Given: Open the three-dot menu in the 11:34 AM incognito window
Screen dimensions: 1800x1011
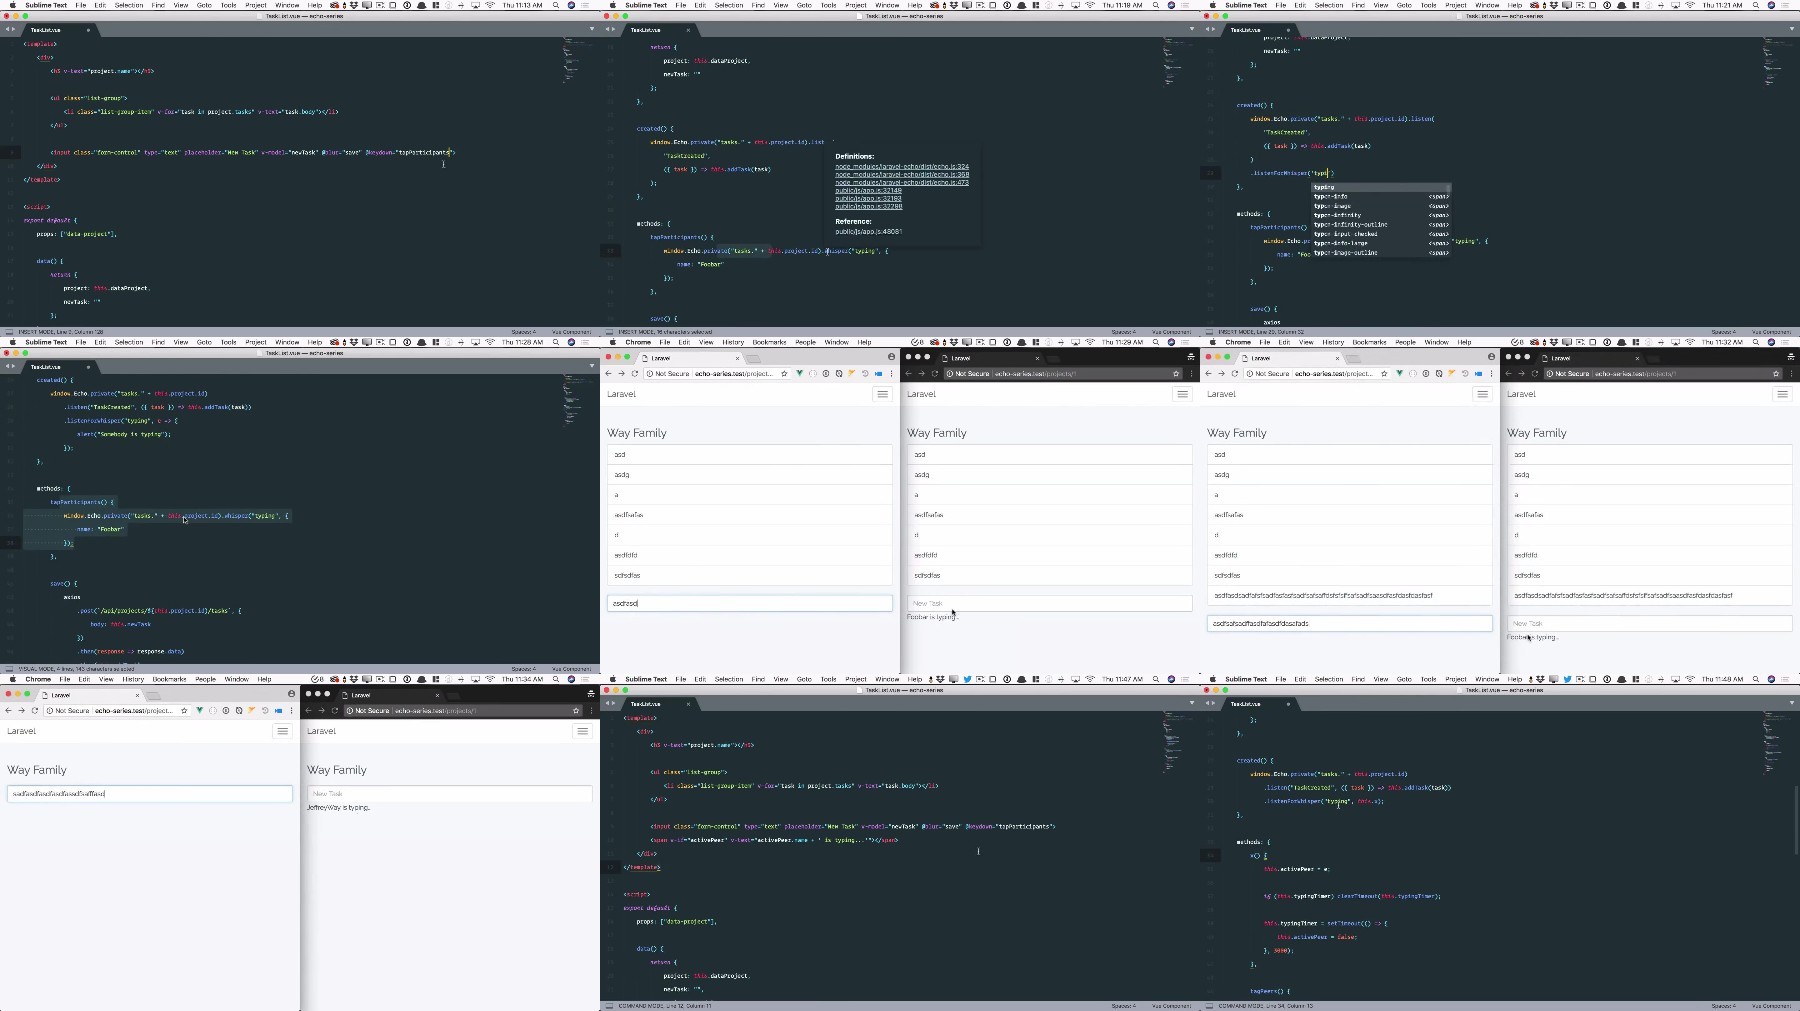Looking at the screenshot, I should click(x=591, y=710).
